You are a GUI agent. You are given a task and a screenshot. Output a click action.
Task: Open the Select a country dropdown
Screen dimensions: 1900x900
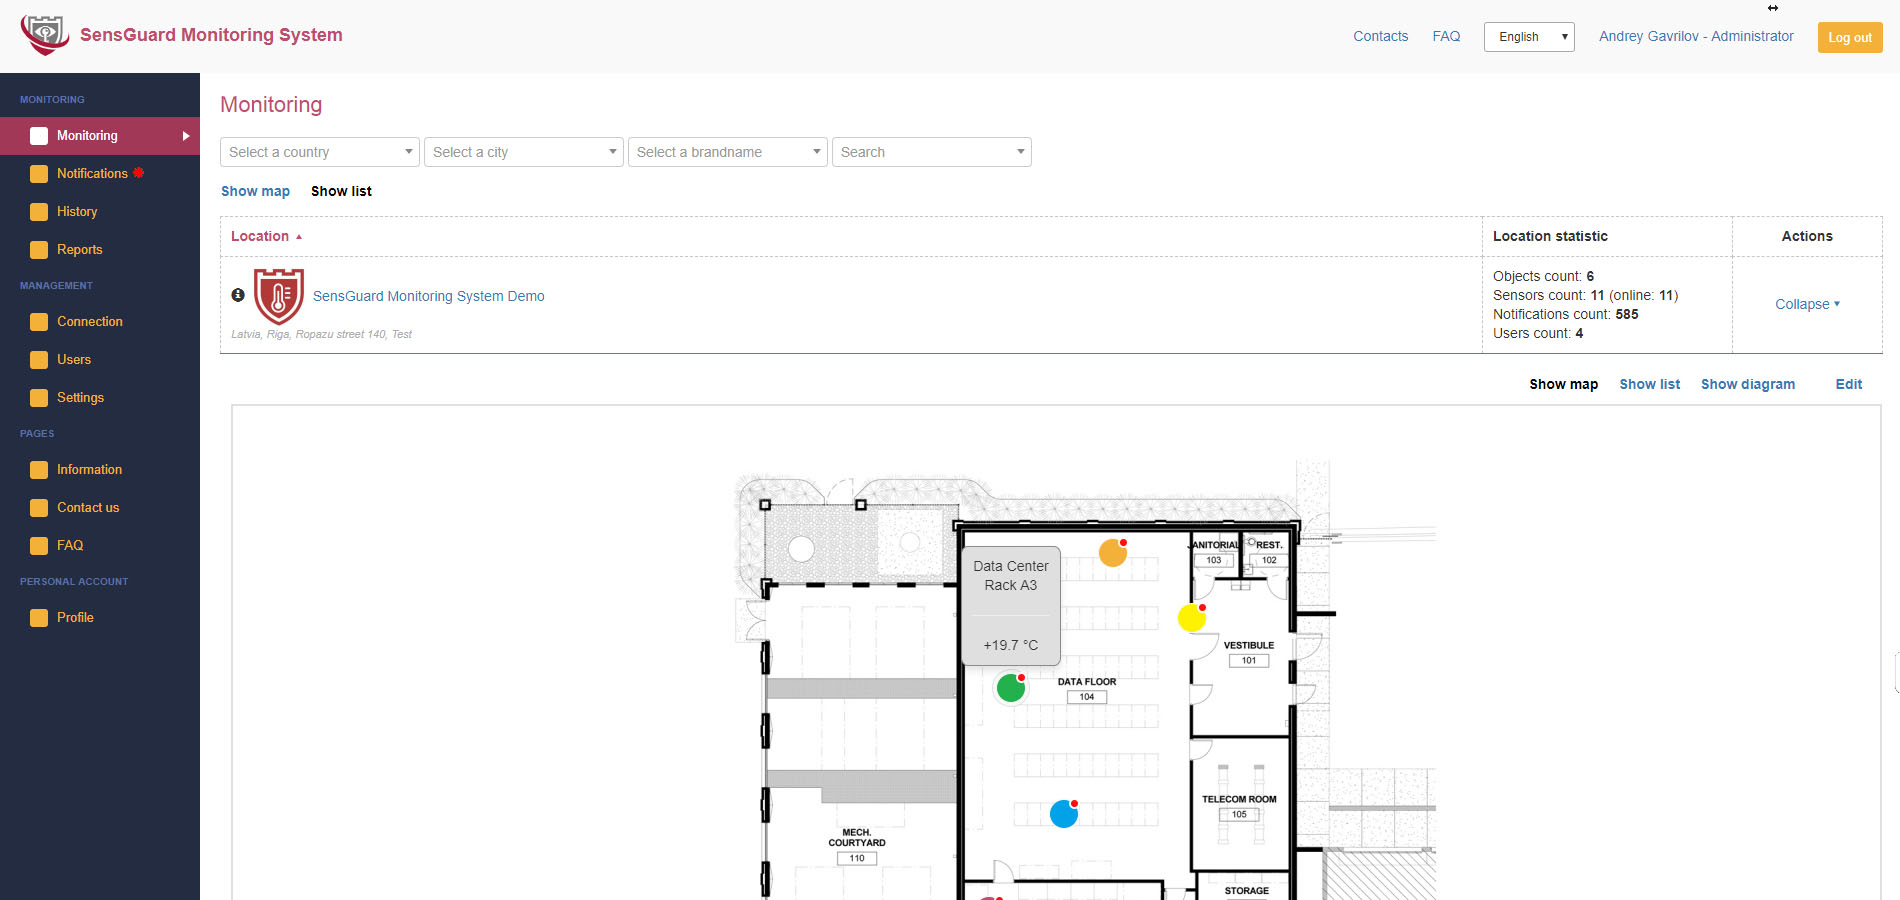coord(319,152)
